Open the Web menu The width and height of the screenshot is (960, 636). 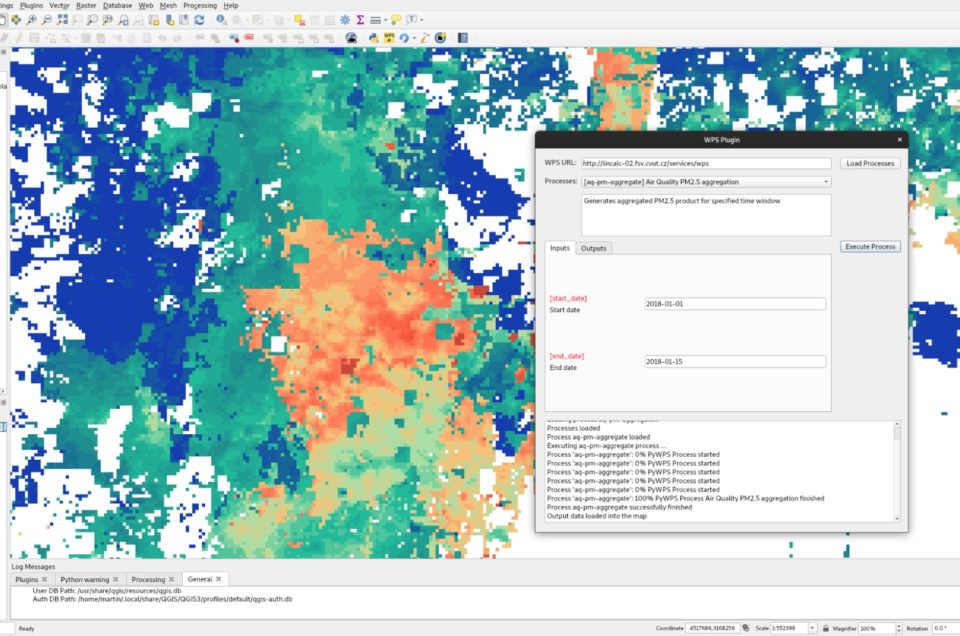(146, 6)
